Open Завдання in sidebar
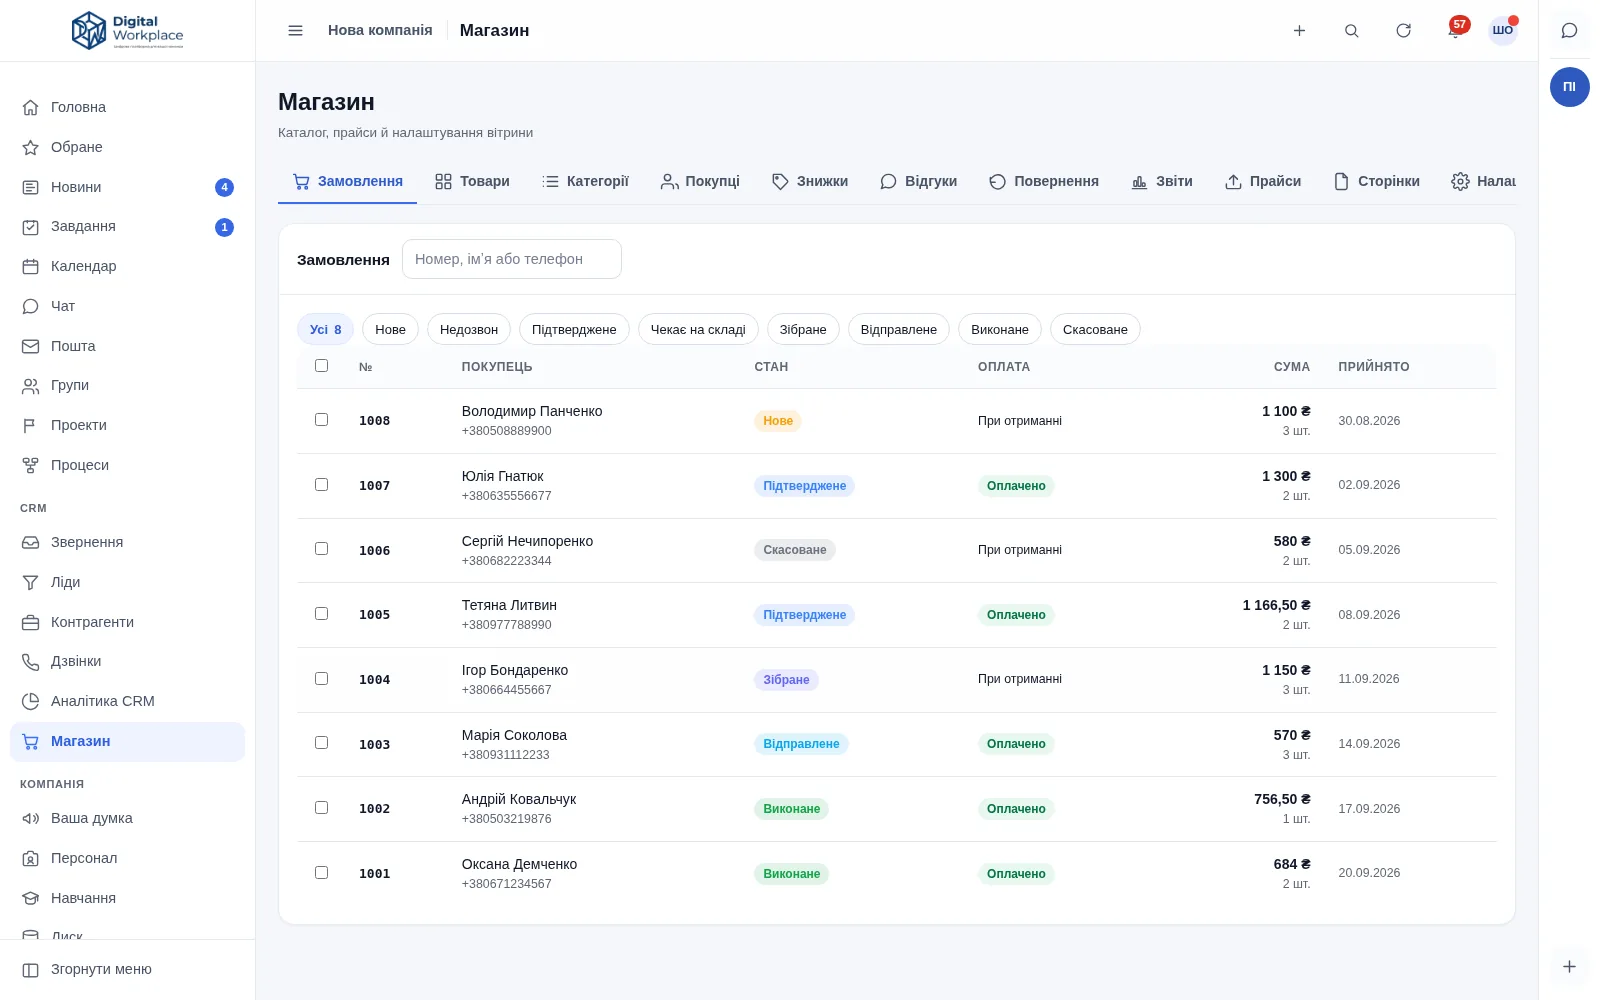Viewport: 1600px width, 1000px height. point(127,226)
